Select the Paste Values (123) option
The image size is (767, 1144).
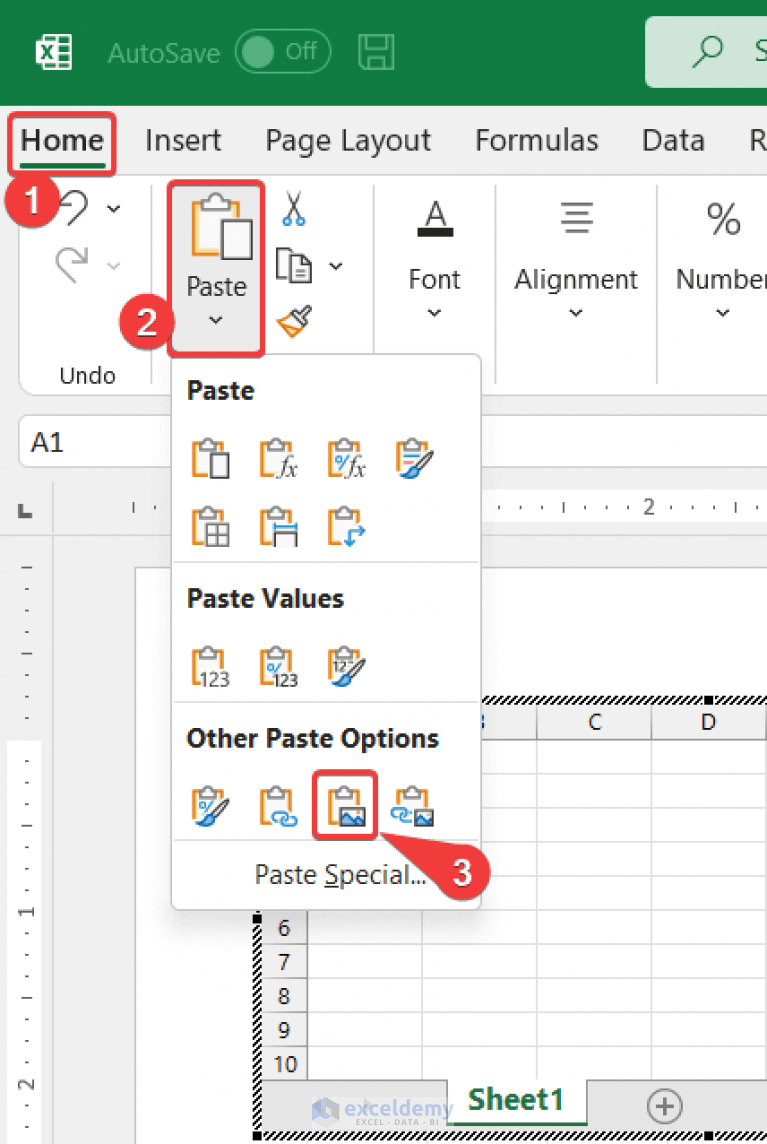(x=209, y=665)
